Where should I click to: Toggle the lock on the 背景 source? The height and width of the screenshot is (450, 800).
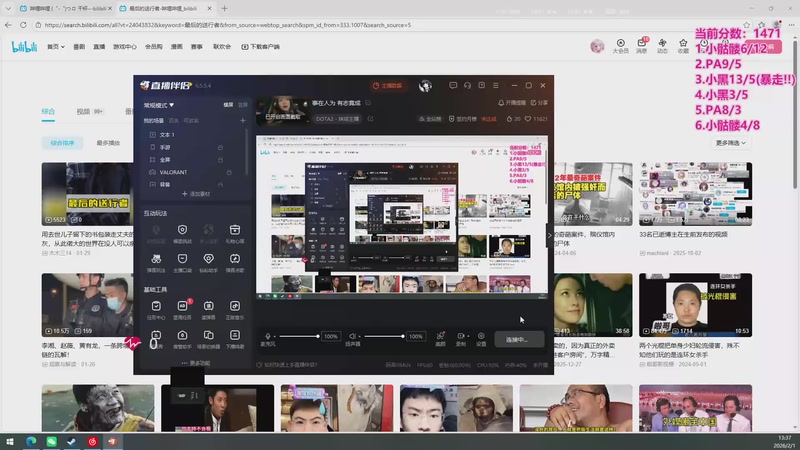coord(220,184)
